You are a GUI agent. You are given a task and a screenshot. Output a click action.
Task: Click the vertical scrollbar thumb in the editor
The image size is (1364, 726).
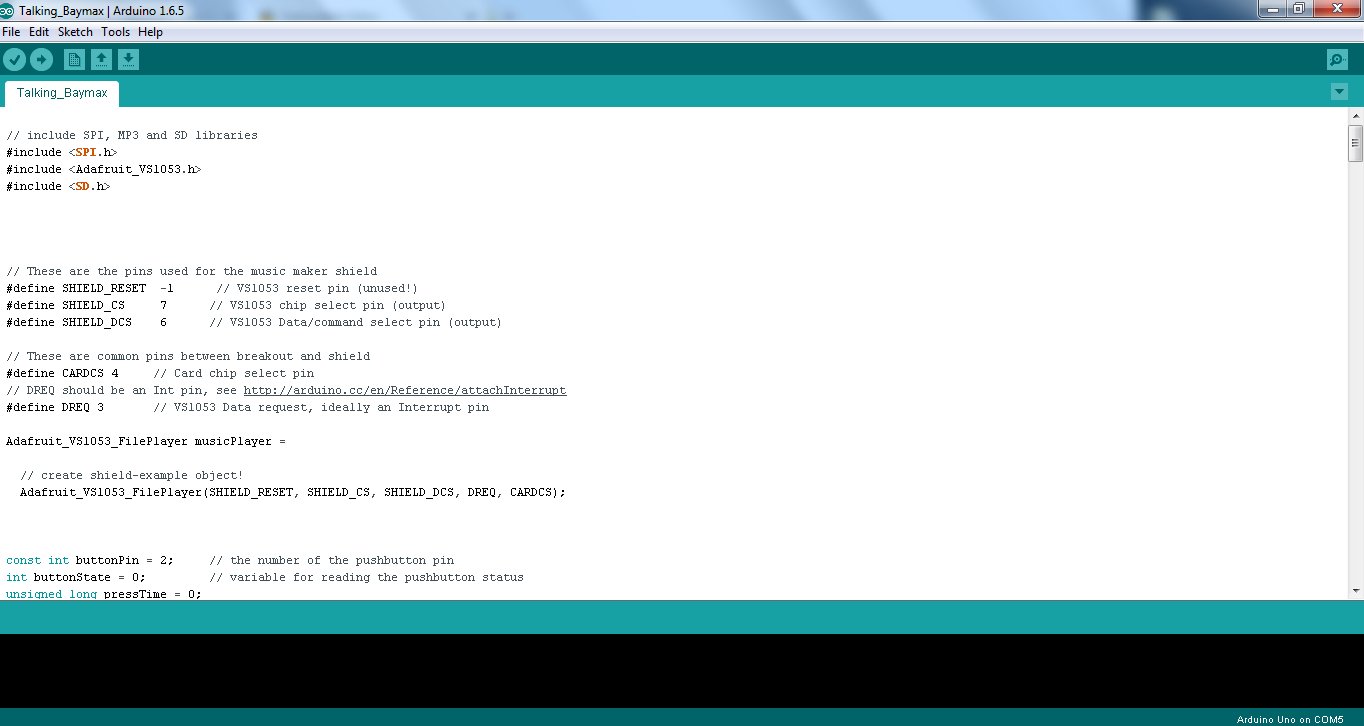tap(1355, 143)
